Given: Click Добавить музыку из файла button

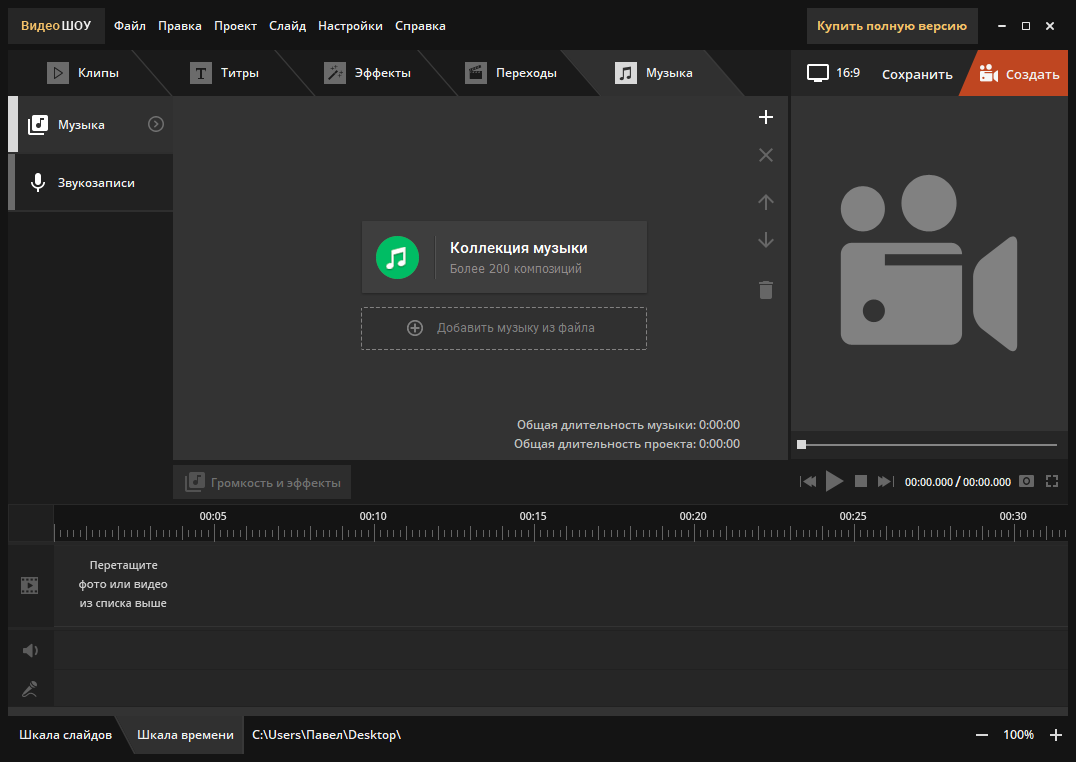Looking at the screenshot, I should click(x=504, y=328).
